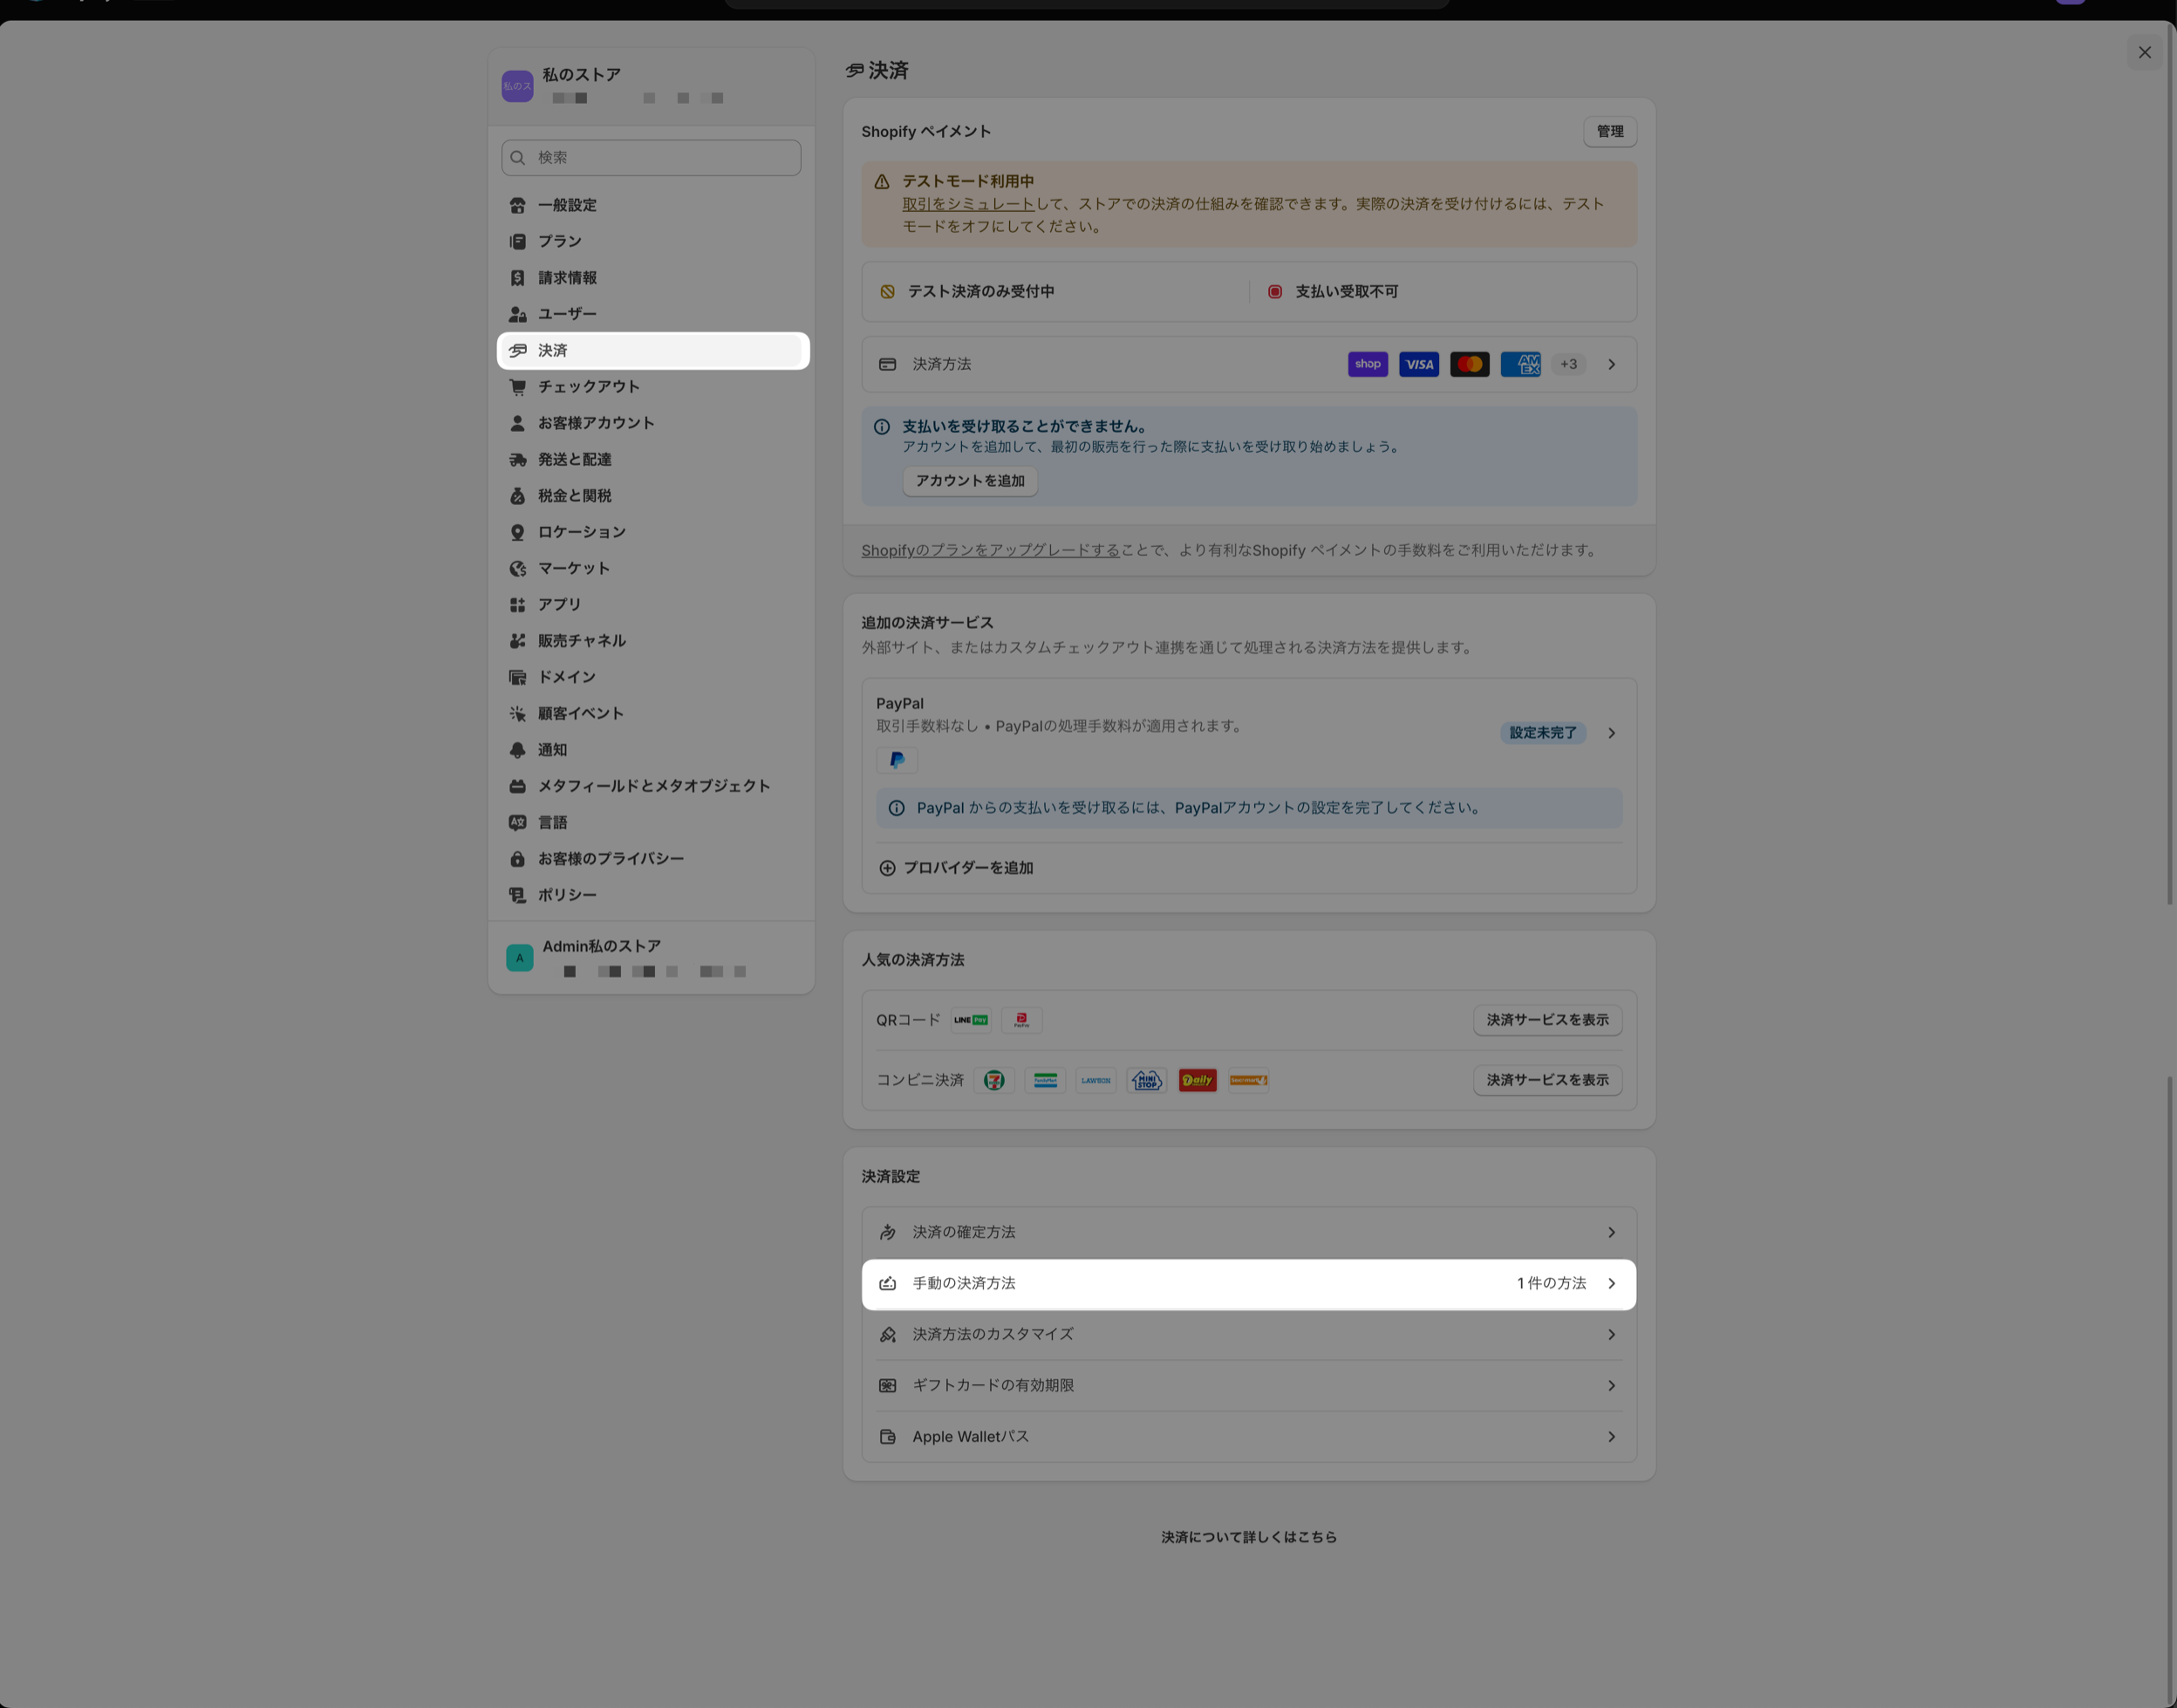Screen dimensions: 2177x1708
Task: Click the アカウントを追加 button
Action: pos(970,481)
